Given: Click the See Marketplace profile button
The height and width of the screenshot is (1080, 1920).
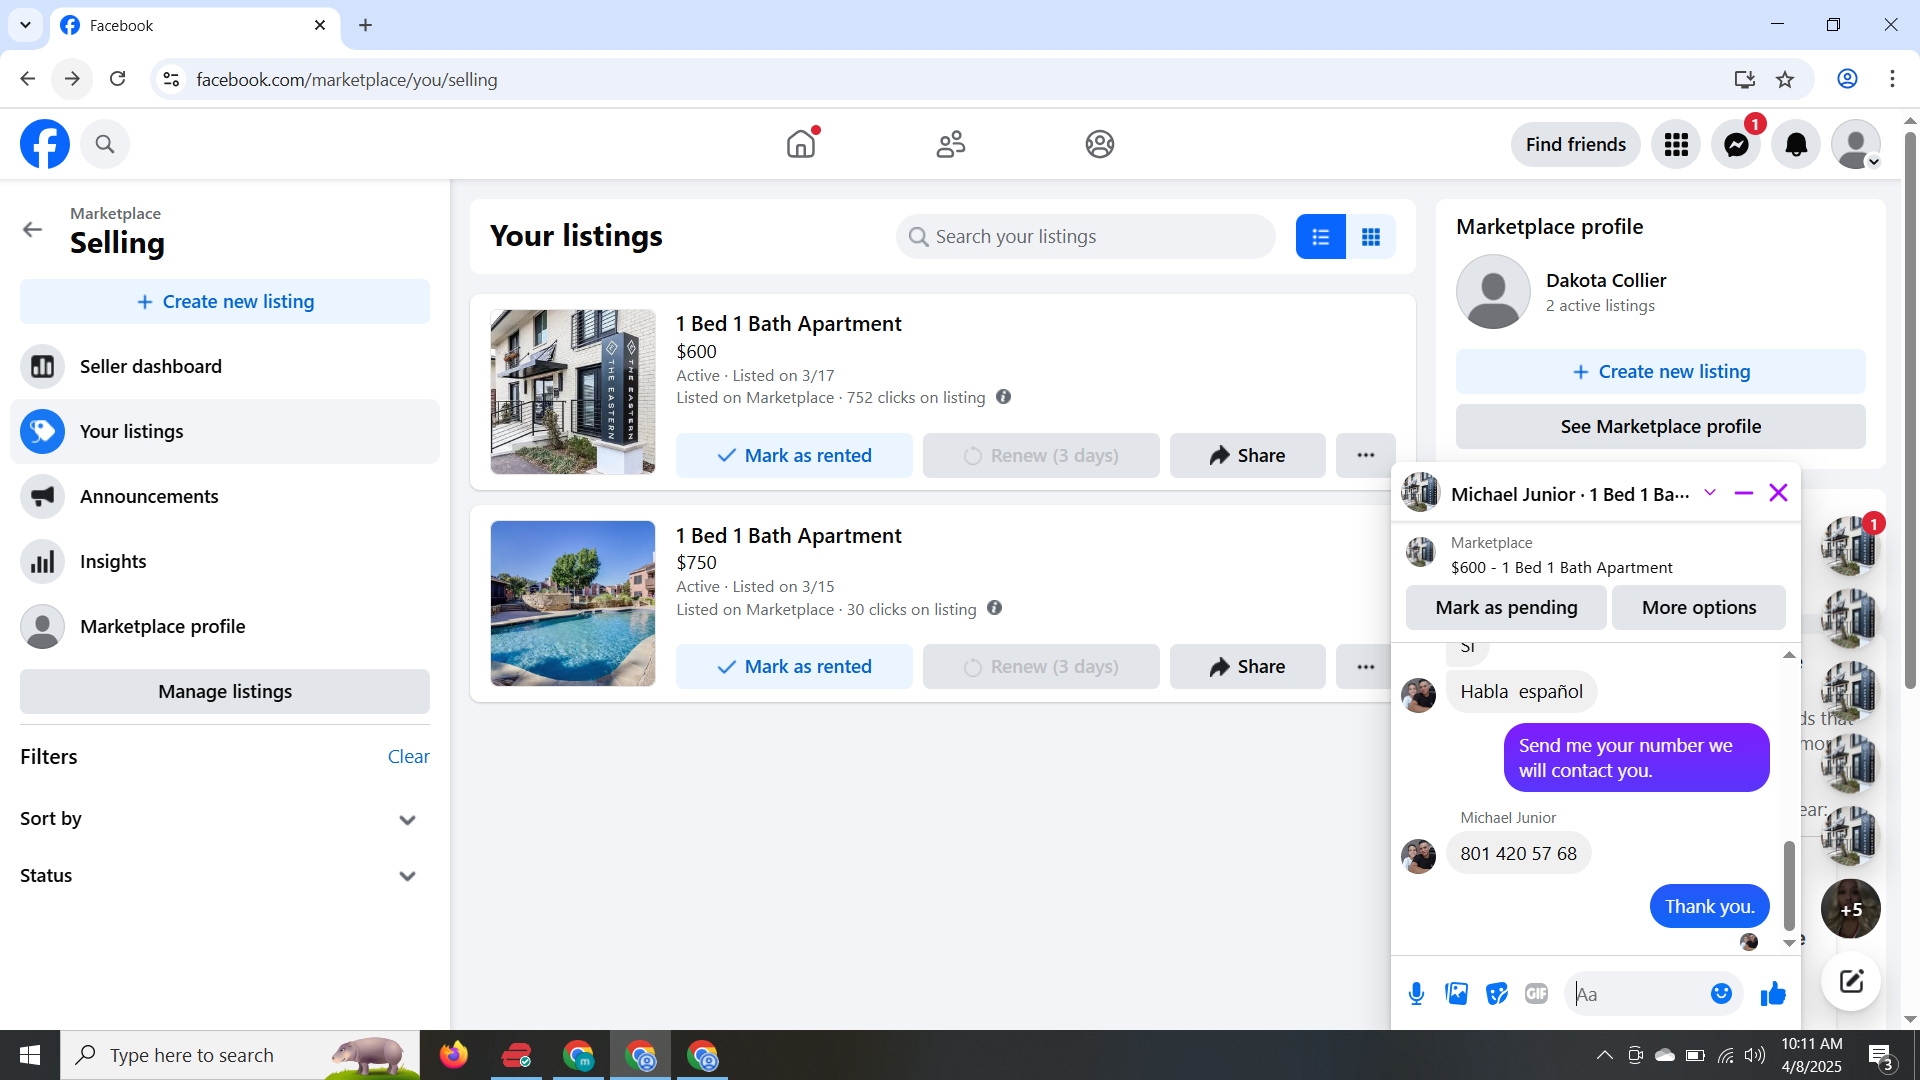Looking at the screenshot, I should [x=1660, y=426].
